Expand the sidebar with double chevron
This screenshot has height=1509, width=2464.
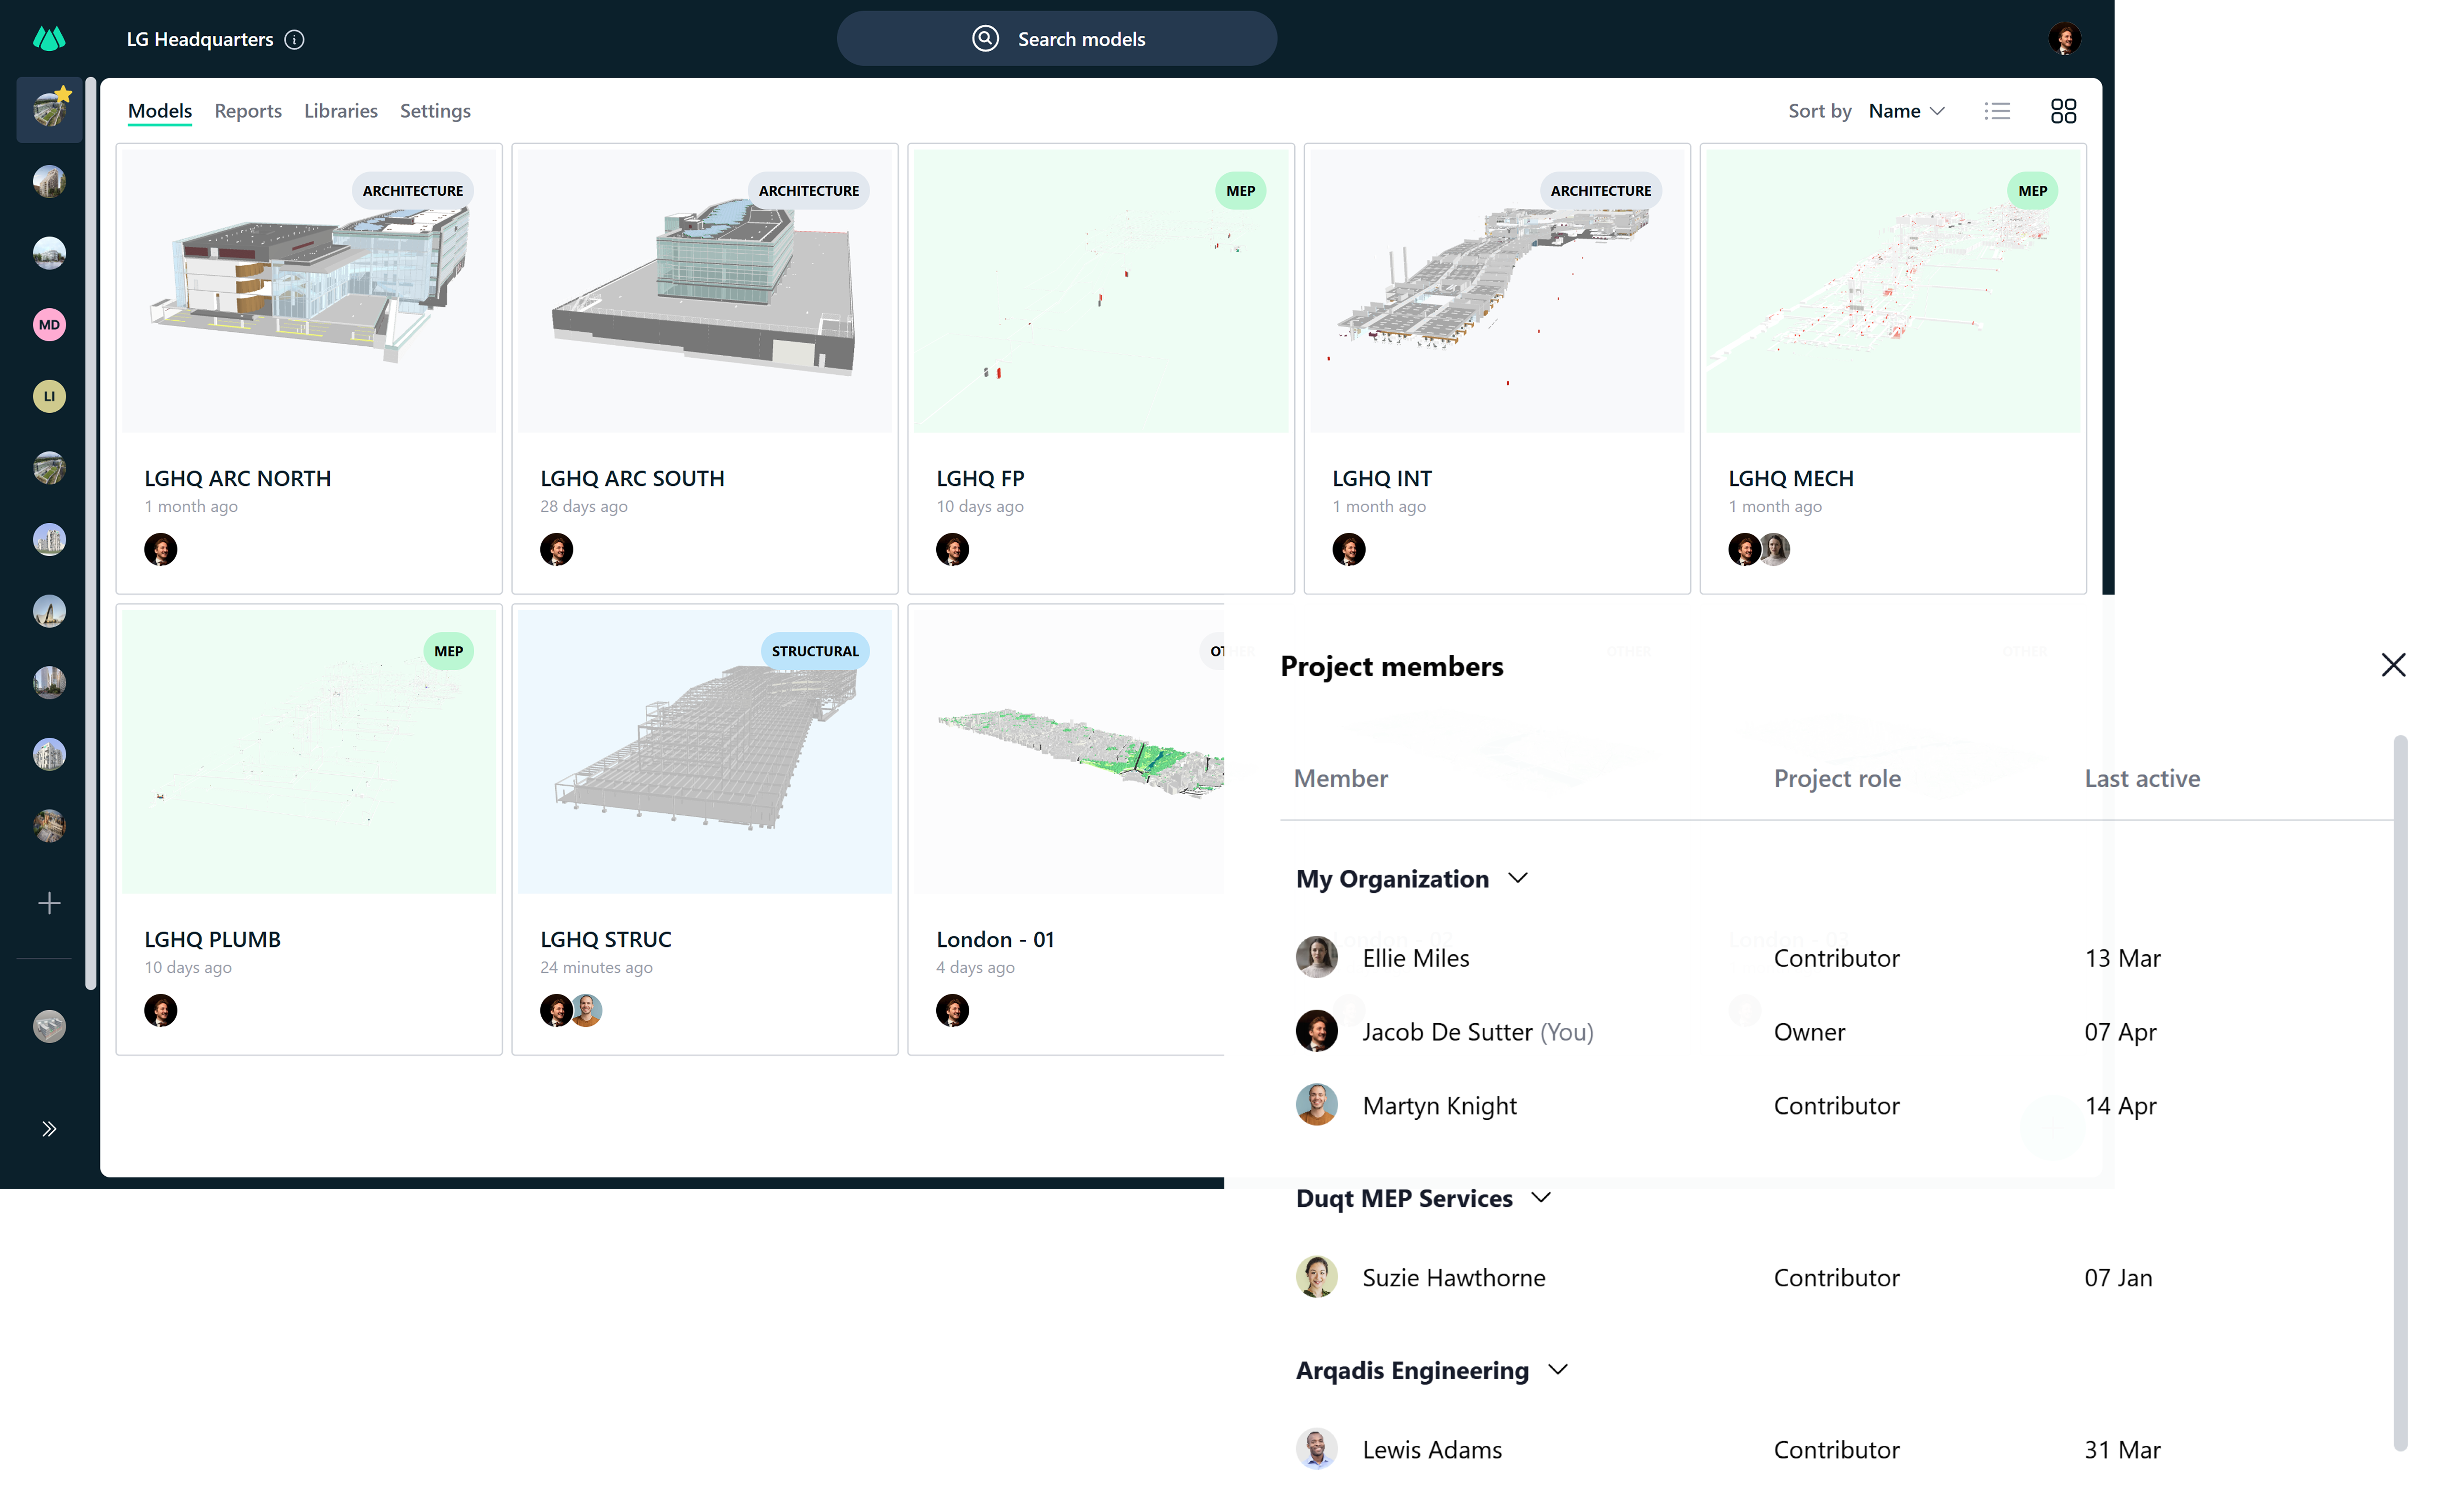point(49,1129)
